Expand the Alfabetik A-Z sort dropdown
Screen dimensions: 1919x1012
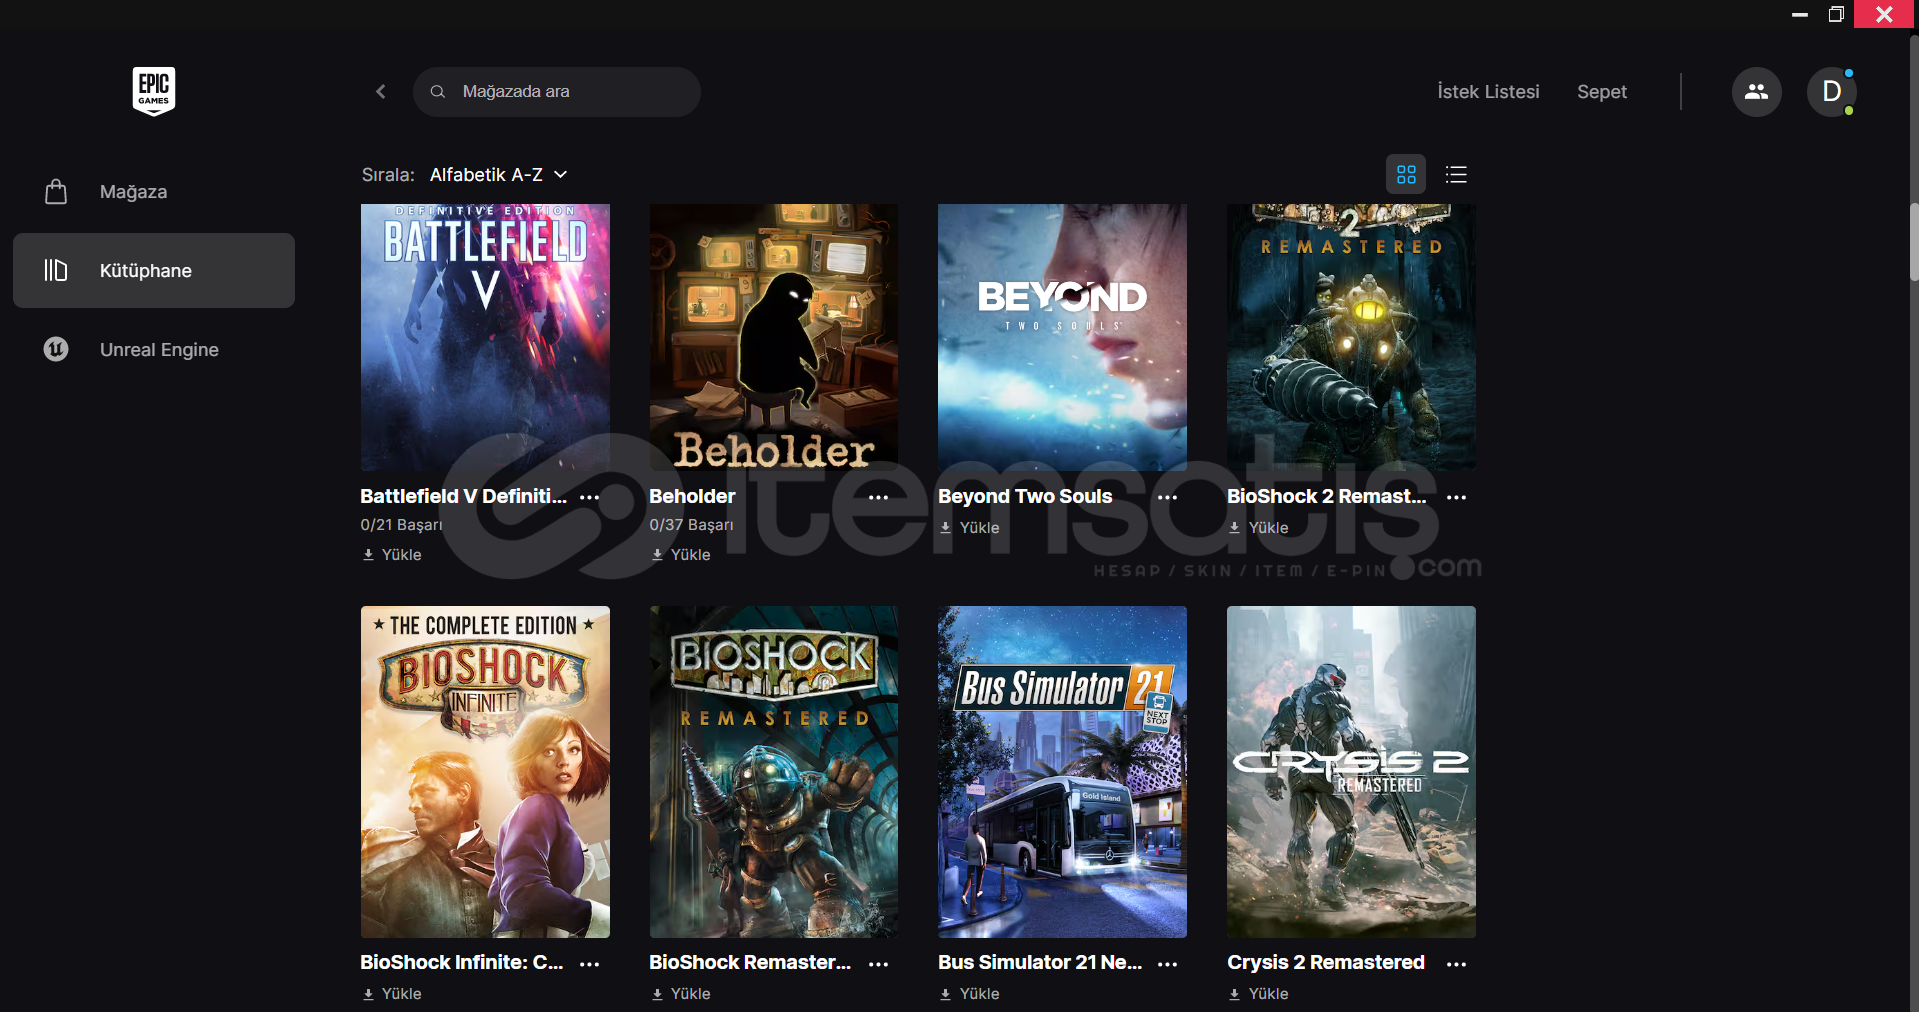click(499, 175)
